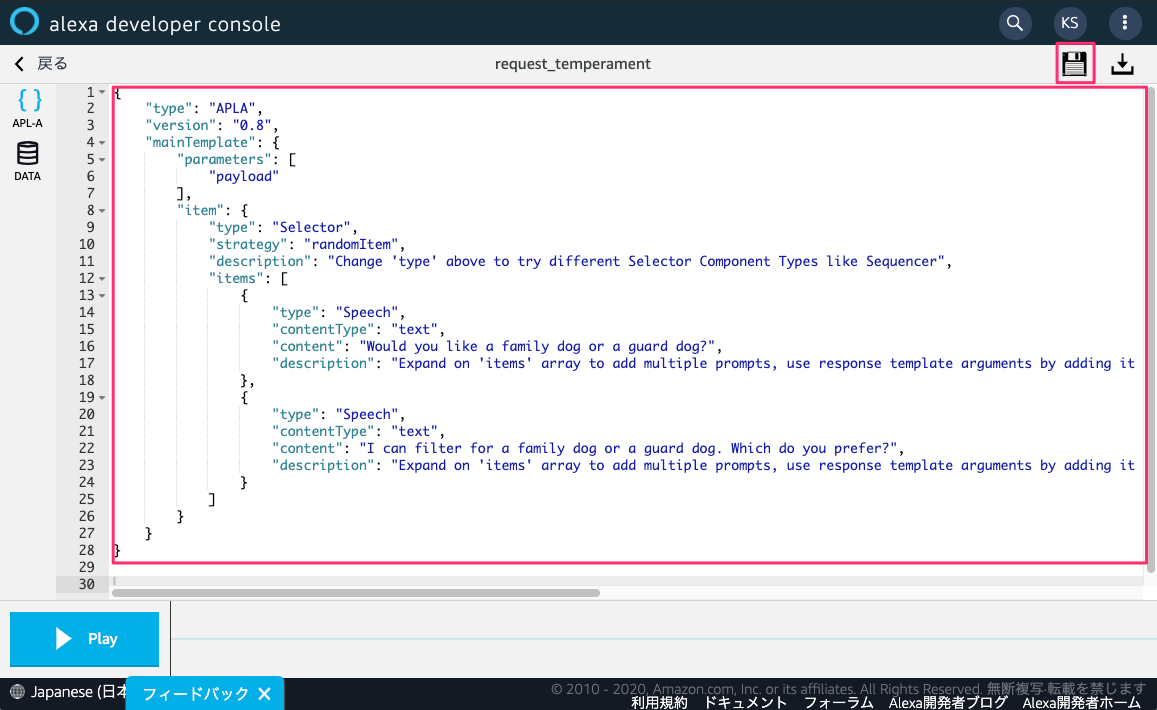Go back with the 戻る link
The width and height of the screenshot is (1157, 710).
click(x=41, y=63)
